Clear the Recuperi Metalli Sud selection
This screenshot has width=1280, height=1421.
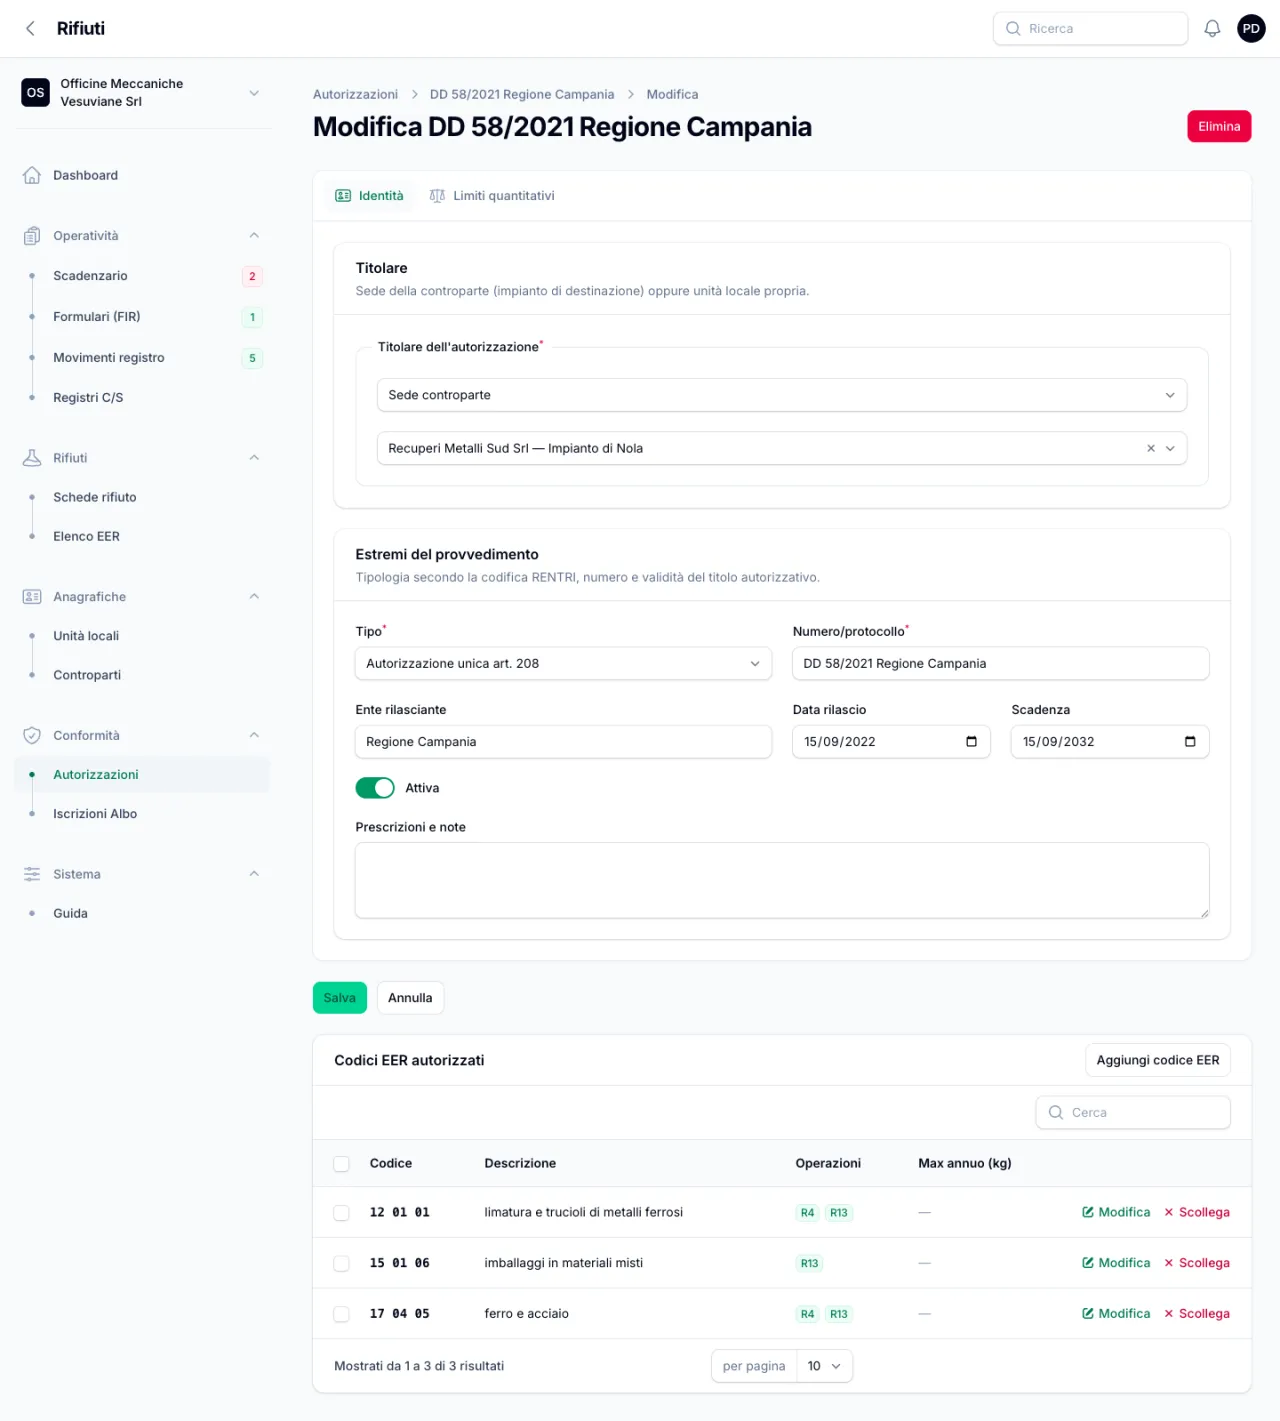click(1151, 448)
